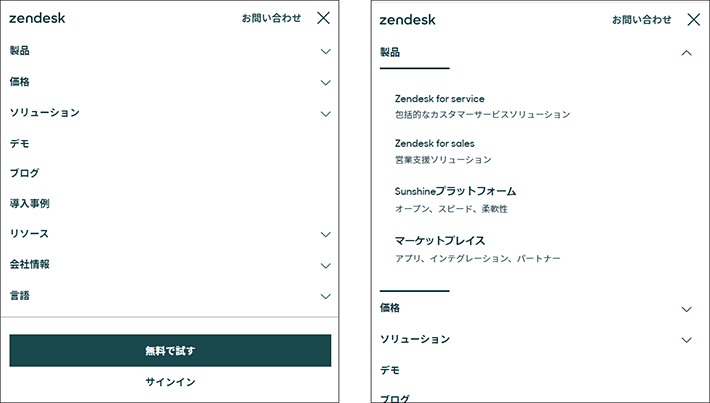Viewport: 710px width, 403px height.
Task: Click the サインイン link
Action: [170, 382]
